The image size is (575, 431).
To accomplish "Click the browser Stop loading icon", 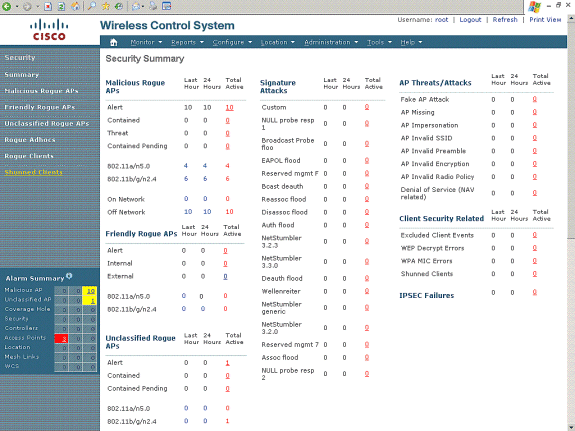I will [48, 6].
